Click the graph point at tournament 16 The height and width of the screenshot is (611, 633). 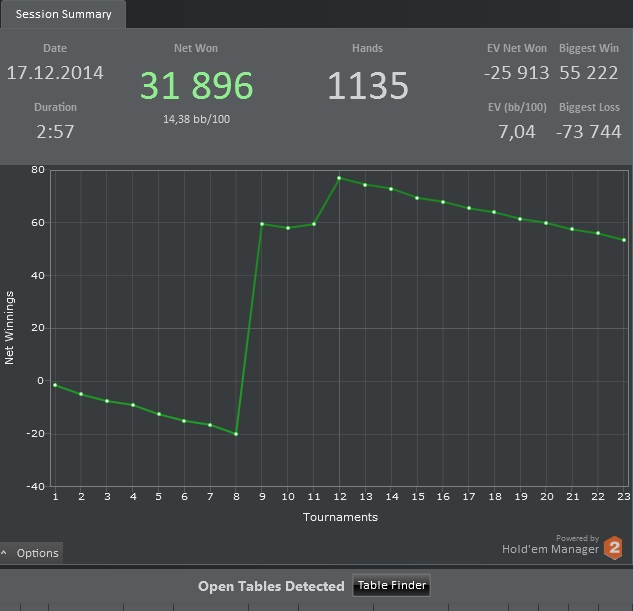click(x=443, y=202)
